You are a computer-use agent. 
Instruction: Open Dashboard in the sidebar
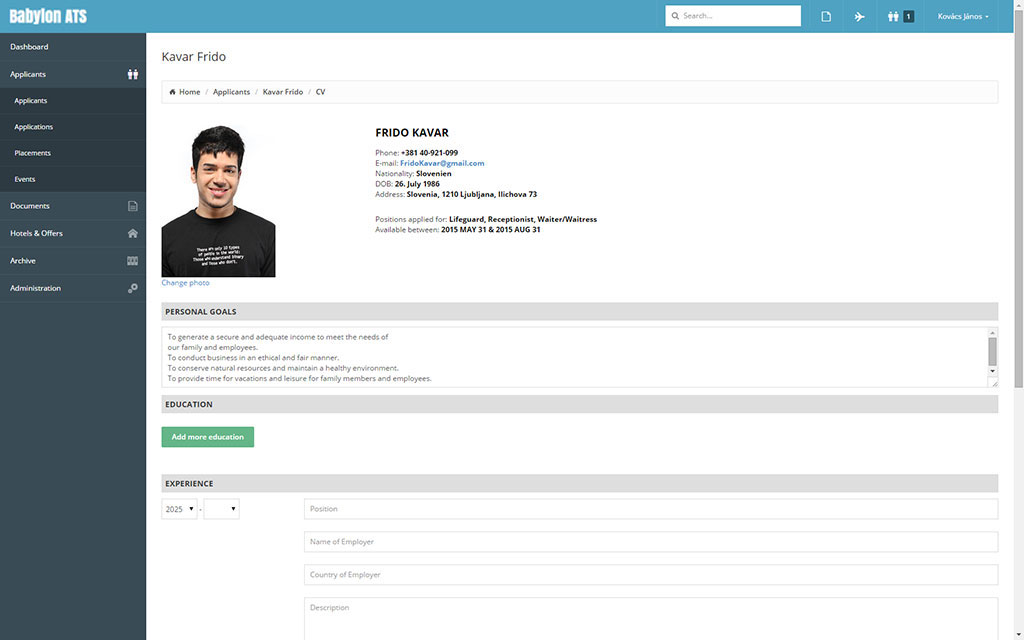(x=73, y=47)
